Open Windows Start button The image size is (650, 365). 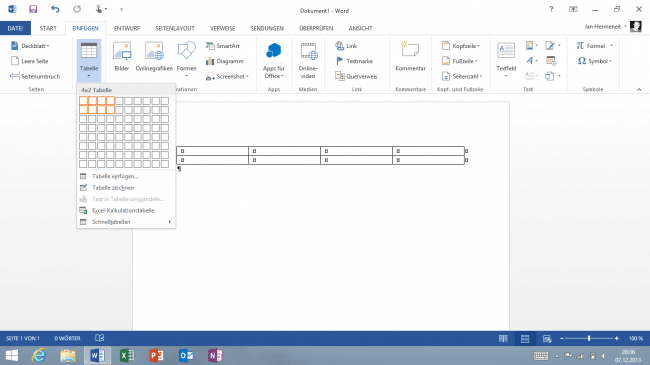(12, 355)
